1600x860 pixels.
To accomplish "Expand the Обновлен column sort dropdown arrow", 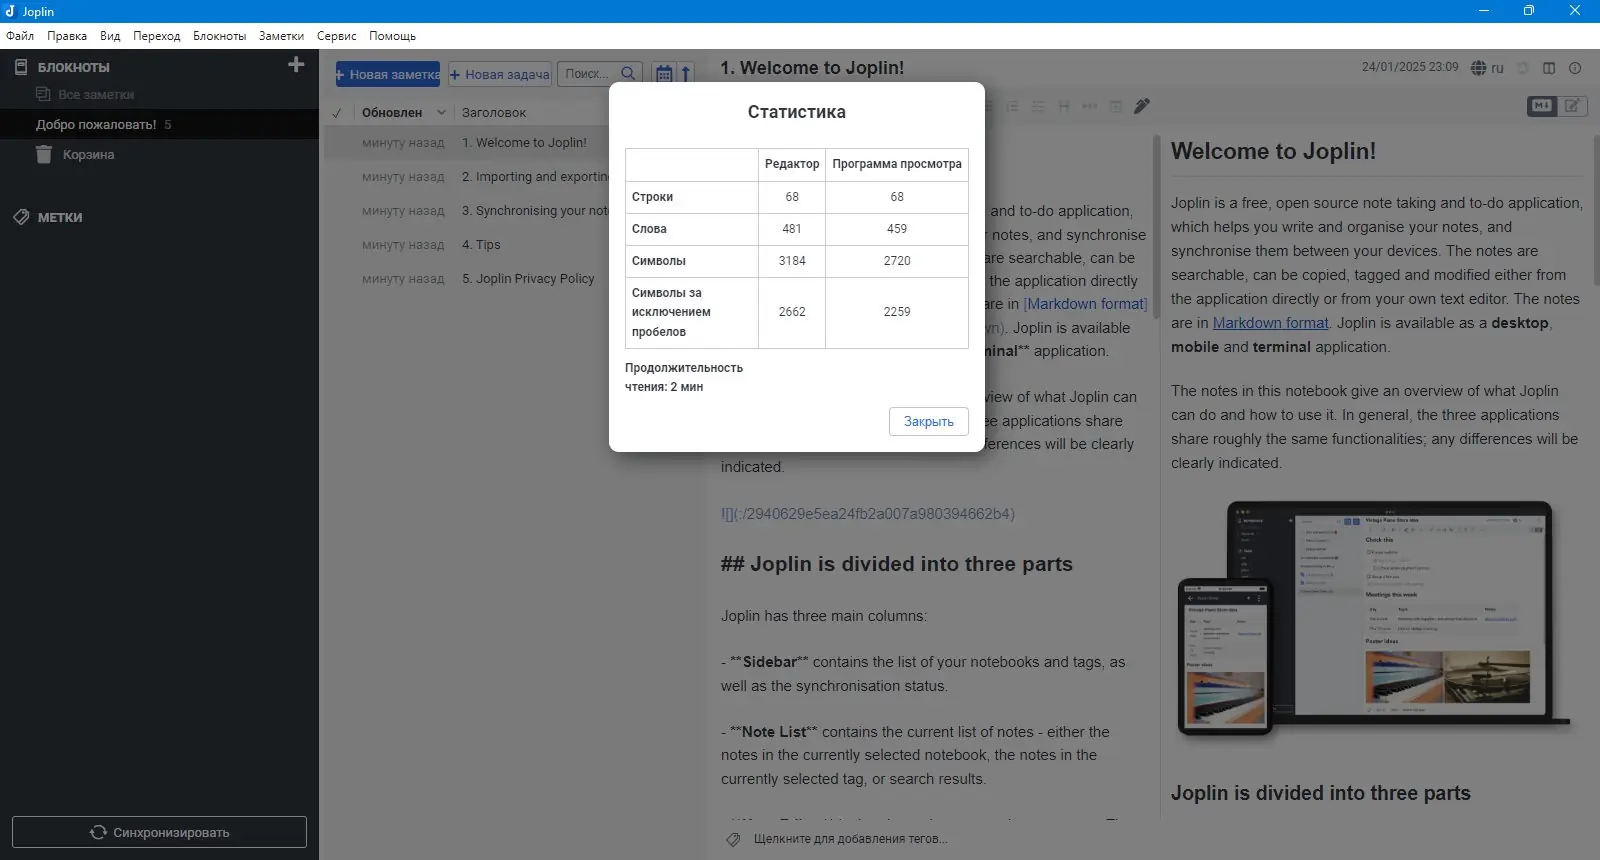I will click(x=441, y=113).
